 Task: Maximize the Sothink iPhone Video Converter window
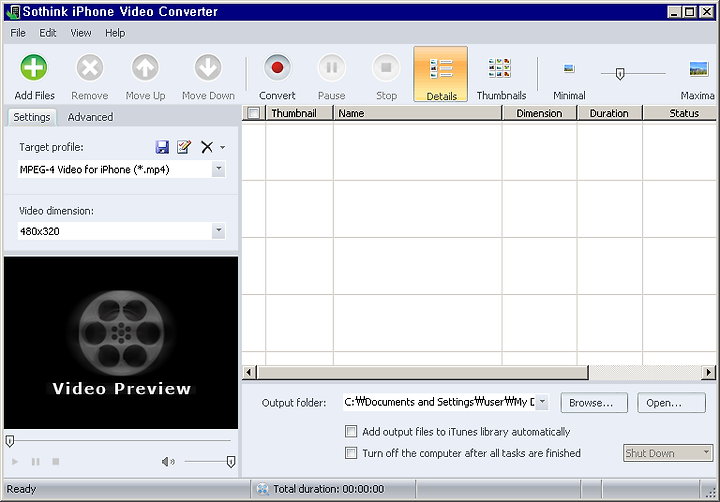coord(690,12)
